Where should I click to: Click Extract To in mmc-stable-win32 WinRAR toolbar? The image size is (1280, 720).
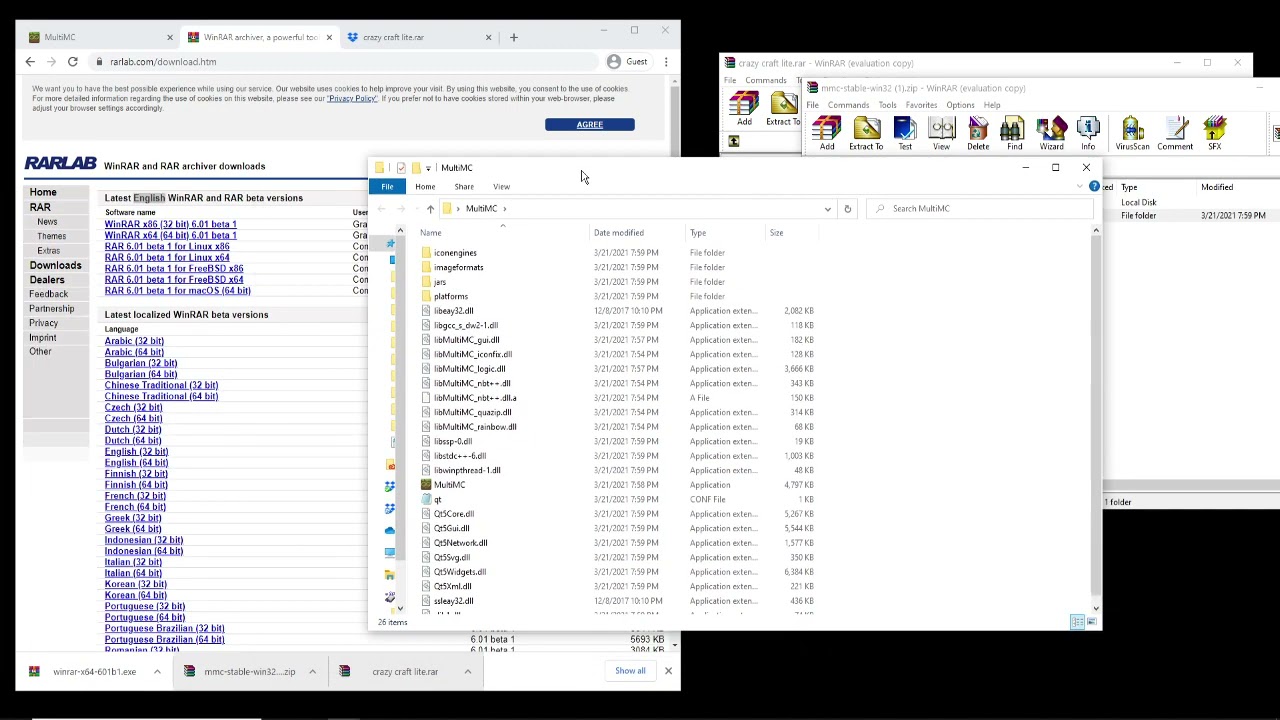866,134
